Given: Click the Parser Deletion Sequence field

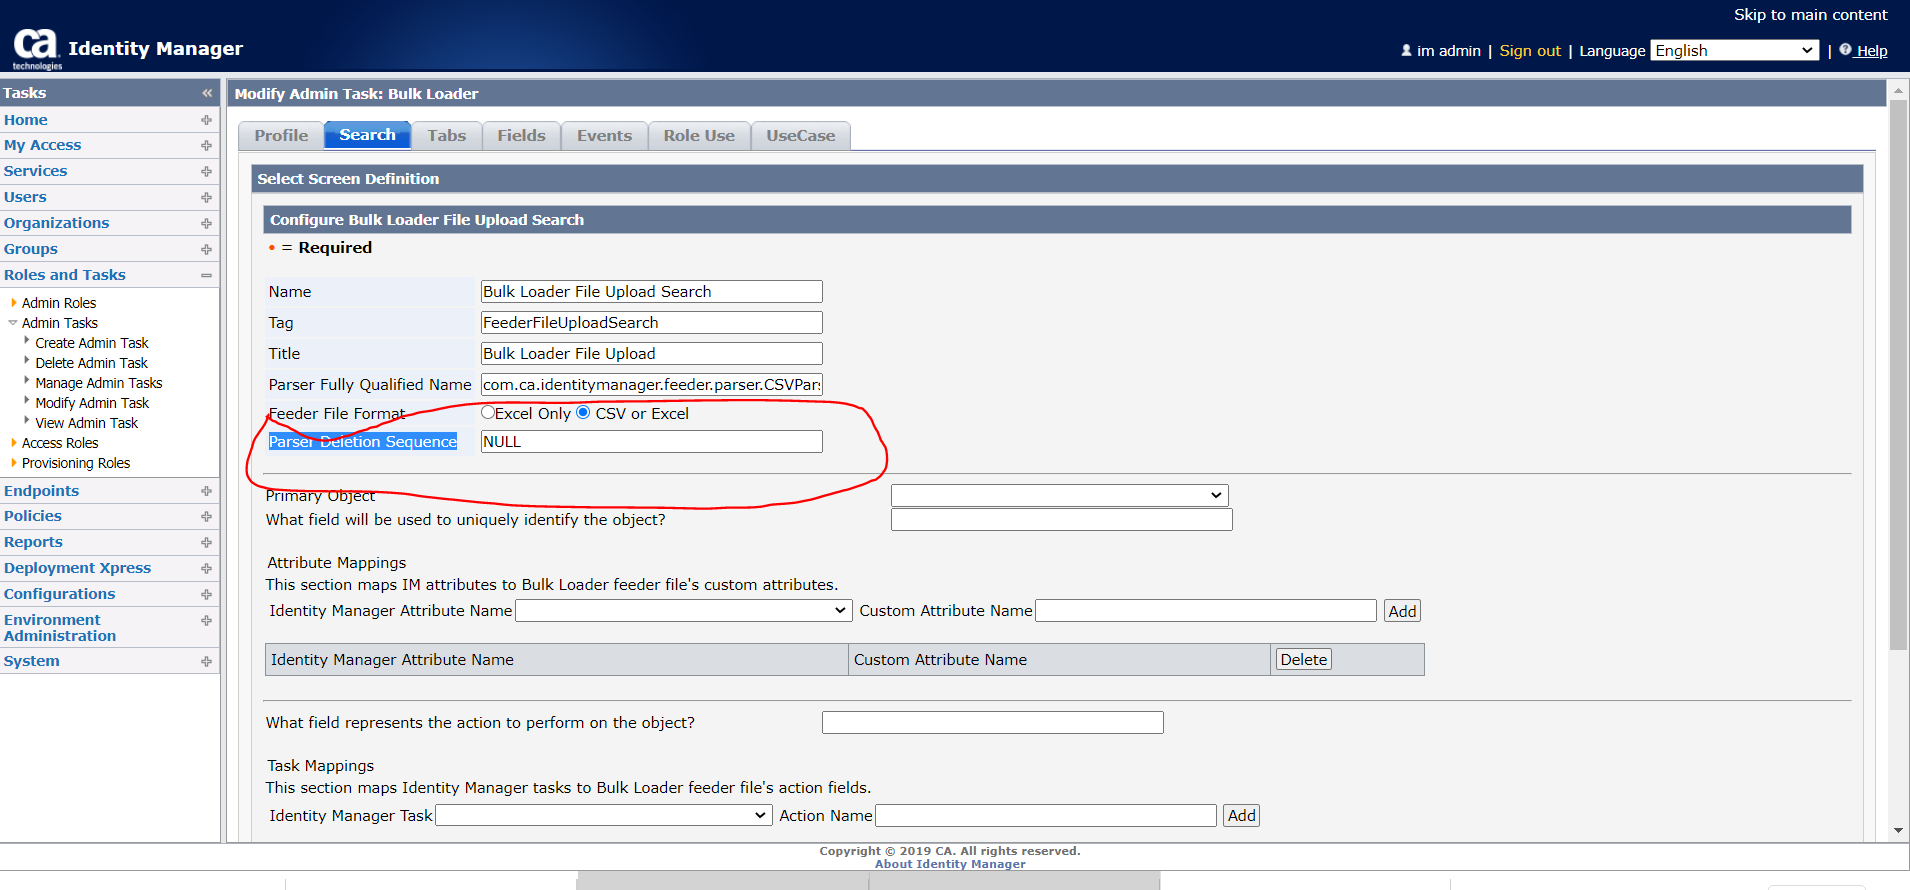Looking at the screenshot, I should coord(652,441).
